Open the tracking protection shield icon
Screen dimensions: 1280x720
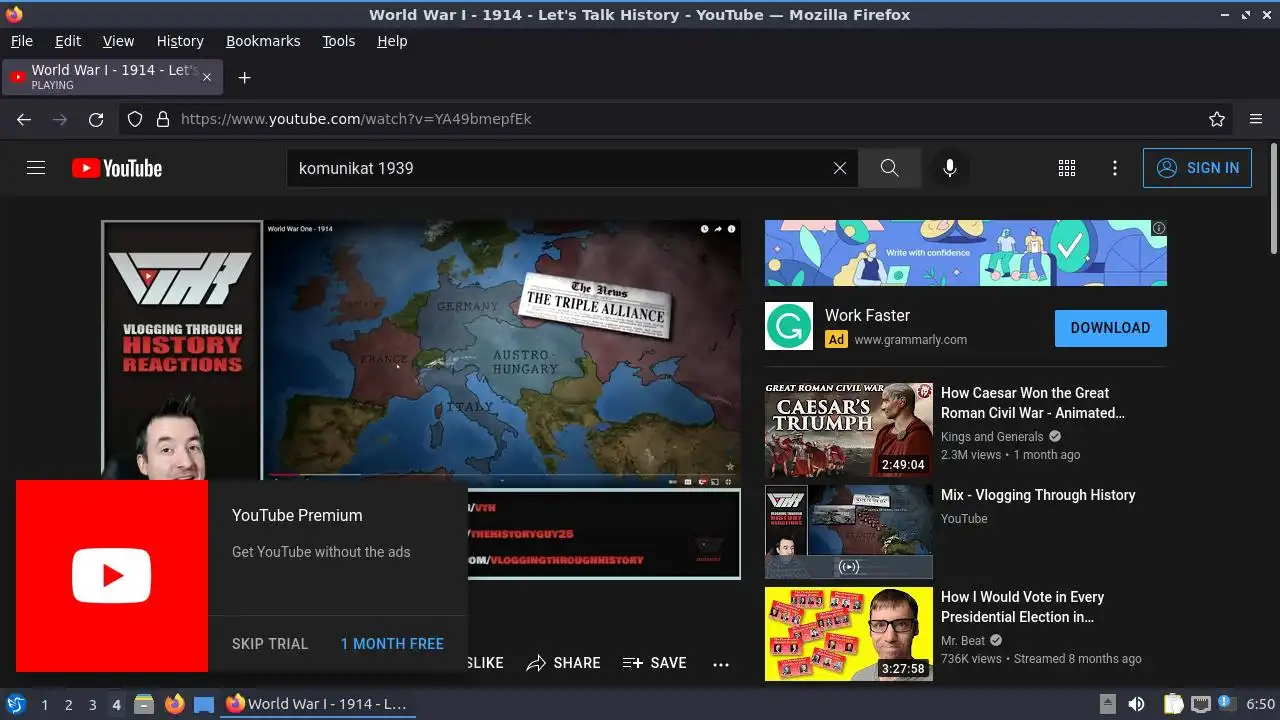135,119
